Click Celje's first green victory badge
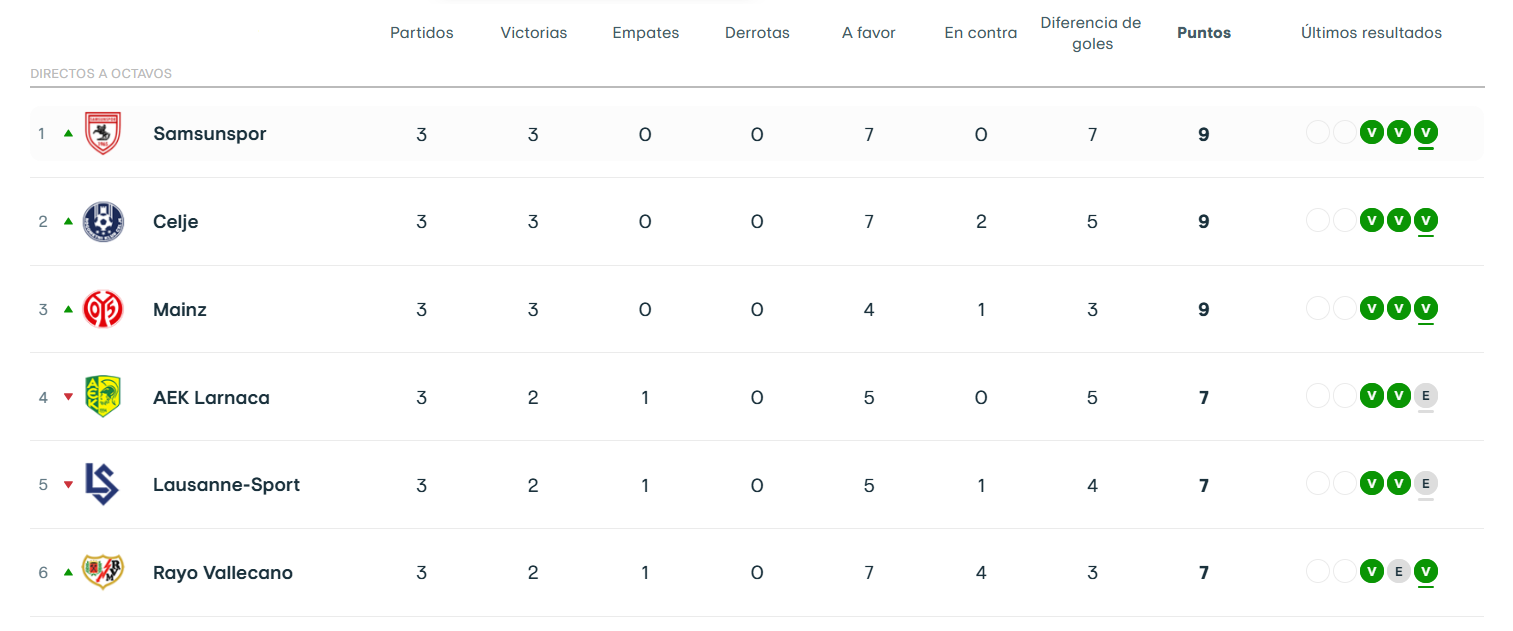 point(1372,220)
